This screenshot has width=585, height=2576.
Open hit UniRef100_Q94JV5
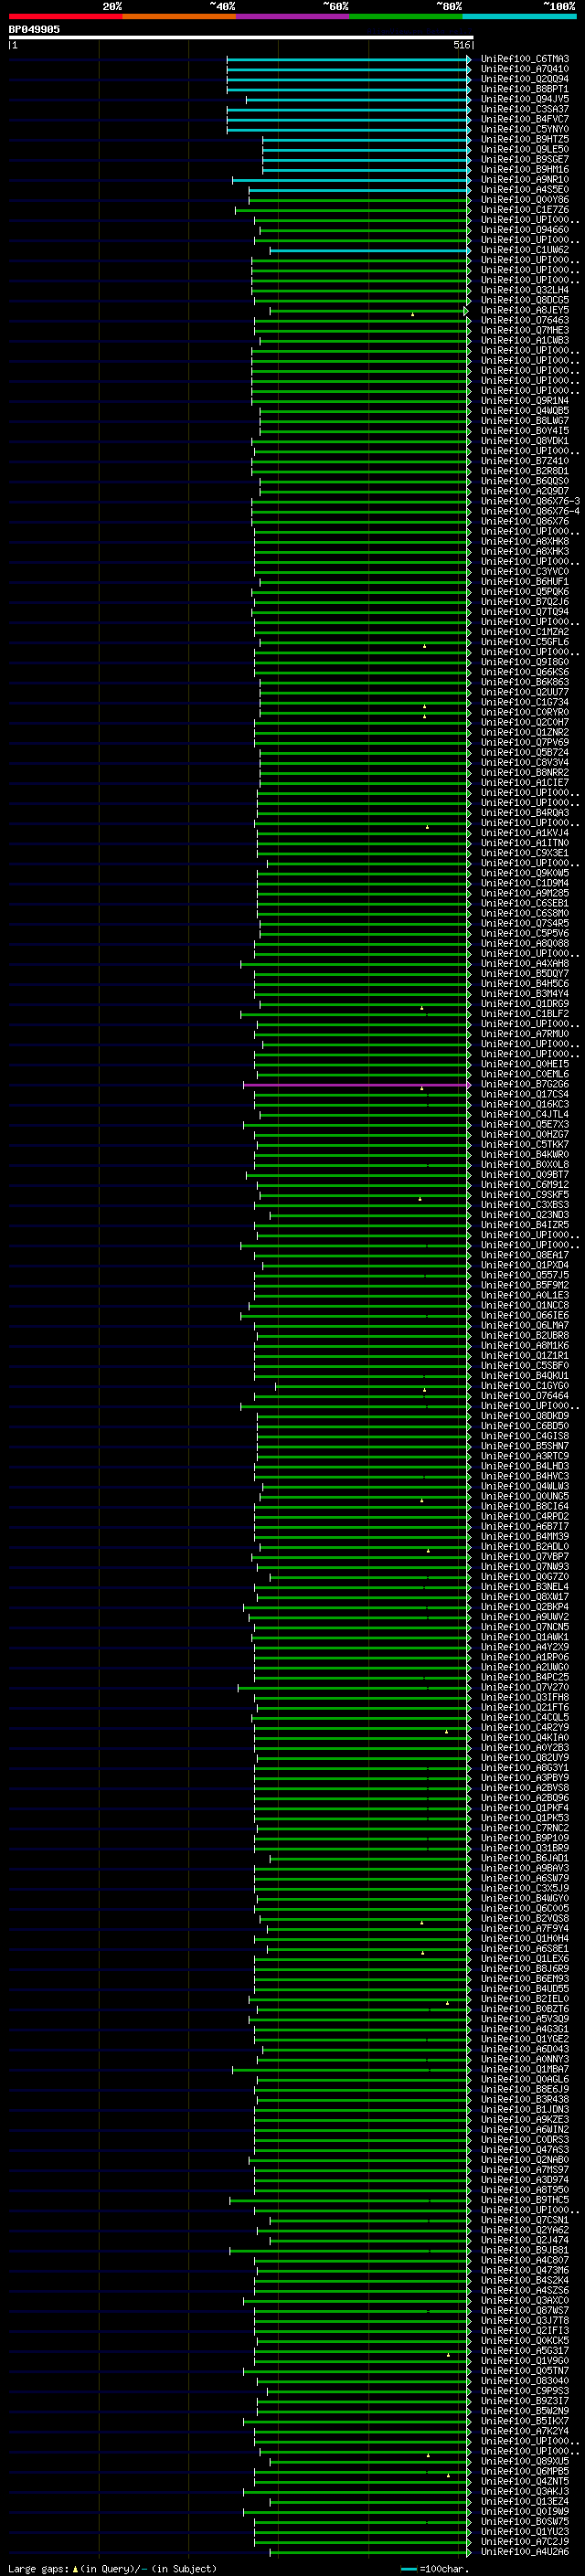[525, 99]
